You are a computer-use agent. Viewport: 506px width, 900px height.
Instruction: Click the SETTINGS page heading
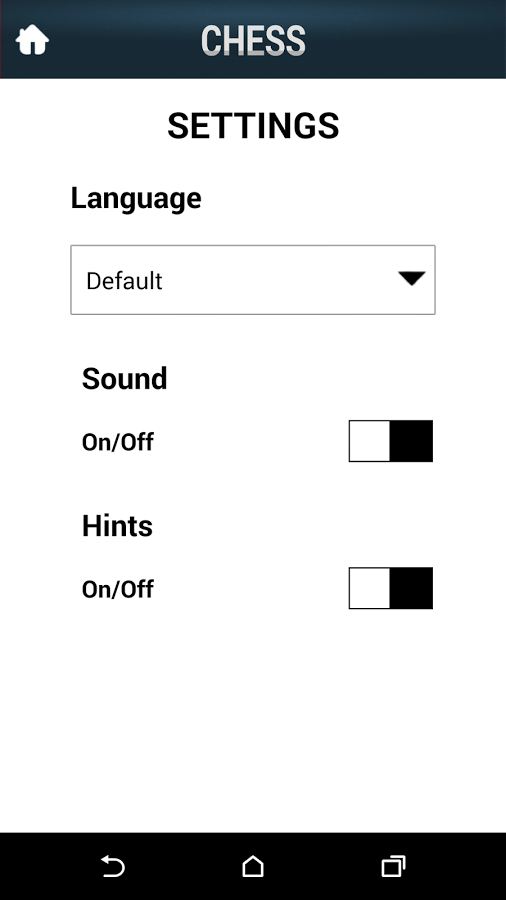pyautogui.click(x=253, y=126)
